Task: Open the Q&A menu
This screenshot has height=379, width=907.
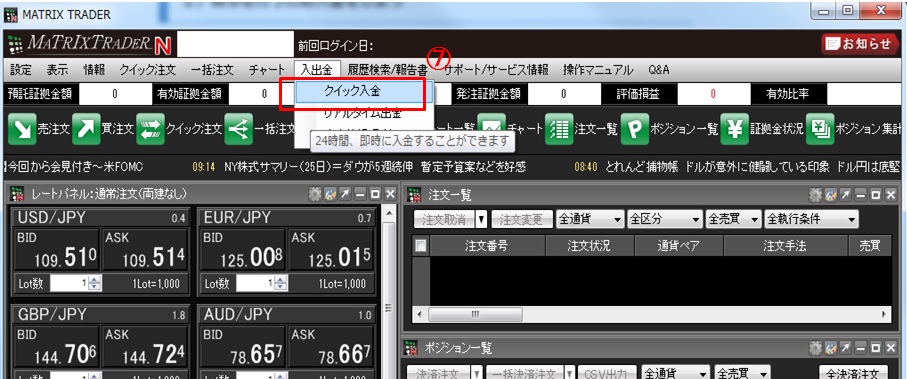Action: 659,70
